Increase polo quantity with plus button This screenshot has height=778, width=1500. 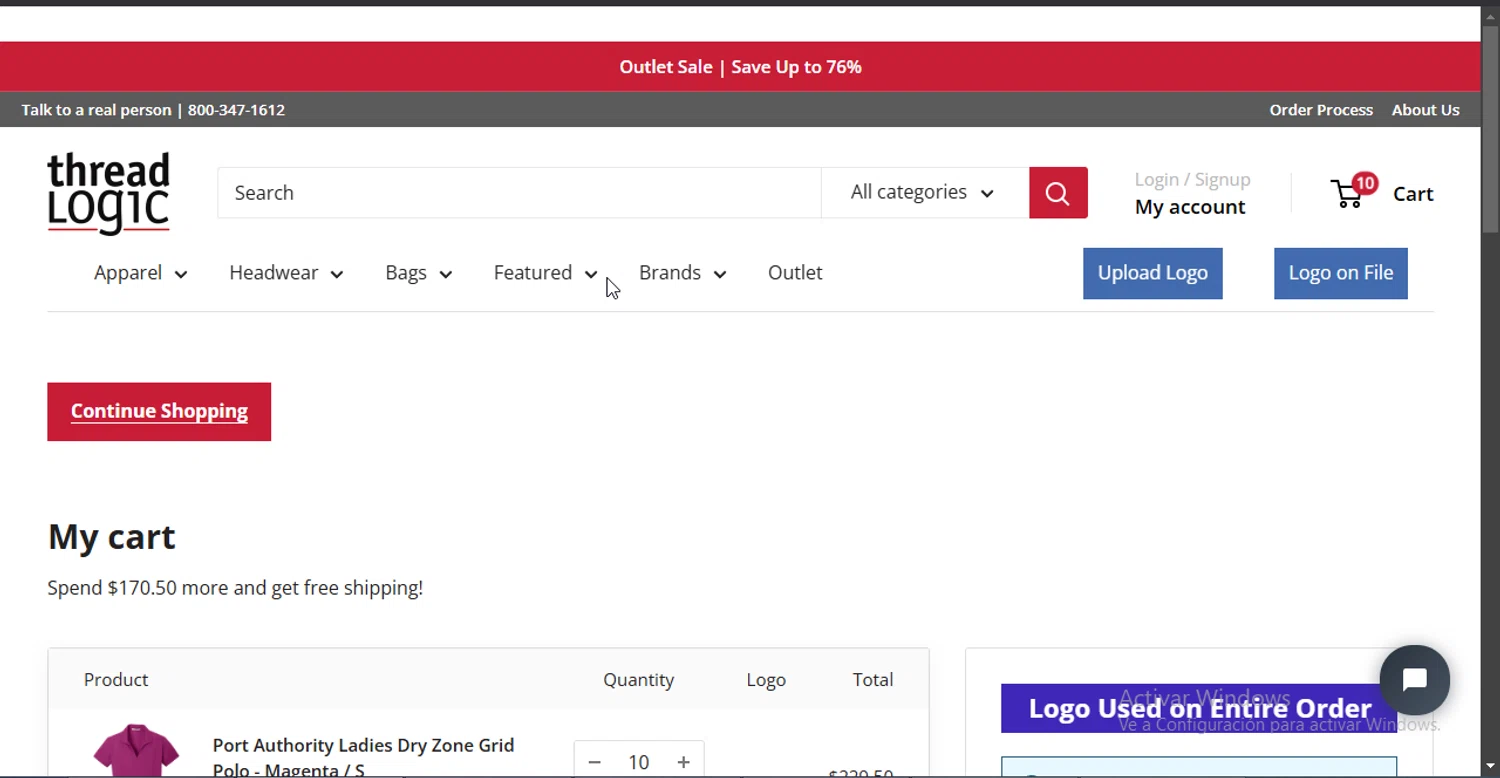(x=683, y=762)
